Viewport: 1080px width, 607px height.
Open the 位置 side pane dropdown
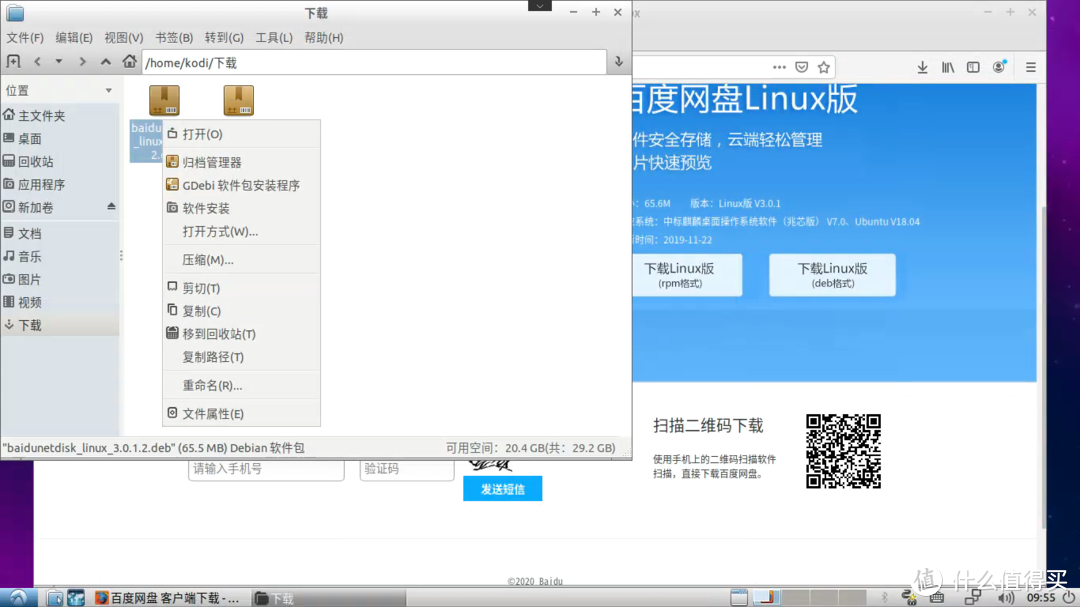[108, 90]
